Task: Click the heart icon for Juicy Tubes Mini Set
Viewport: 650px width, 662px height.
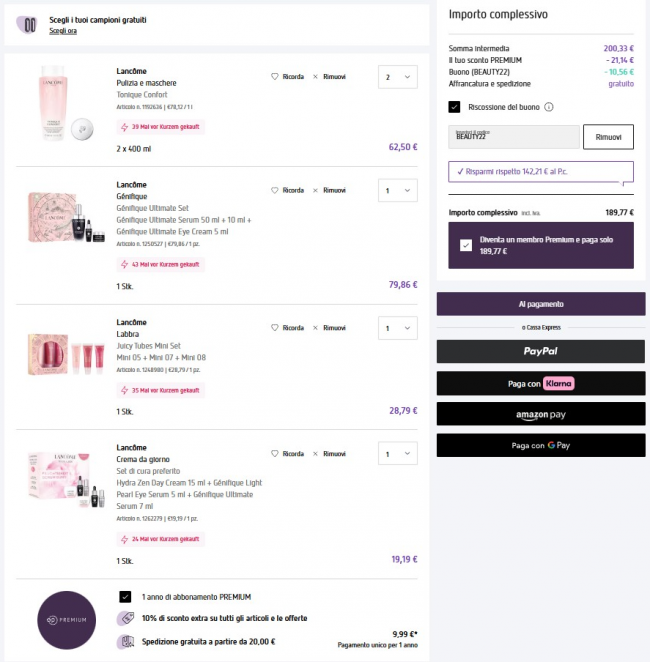Action: 275,328
